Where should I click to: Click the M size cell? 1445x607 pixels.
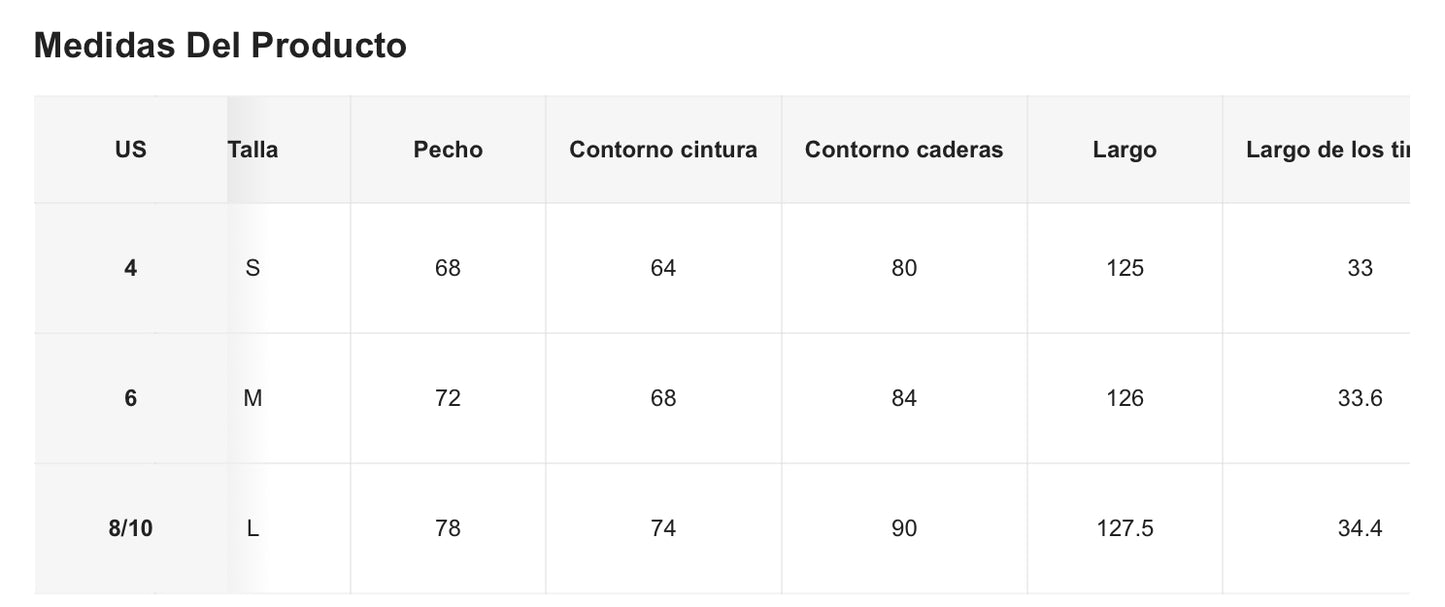point(253,398)
